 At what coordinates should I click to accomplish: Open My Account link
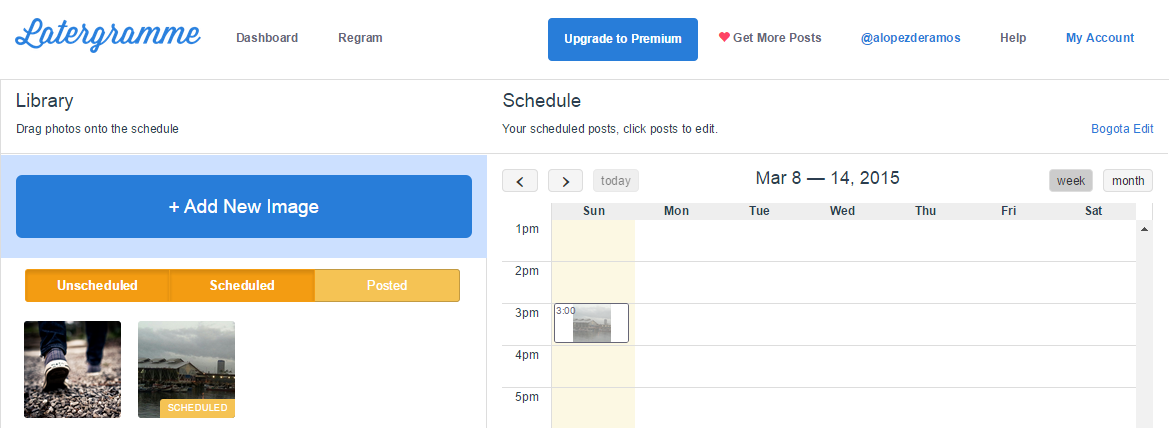point(1100,38)
